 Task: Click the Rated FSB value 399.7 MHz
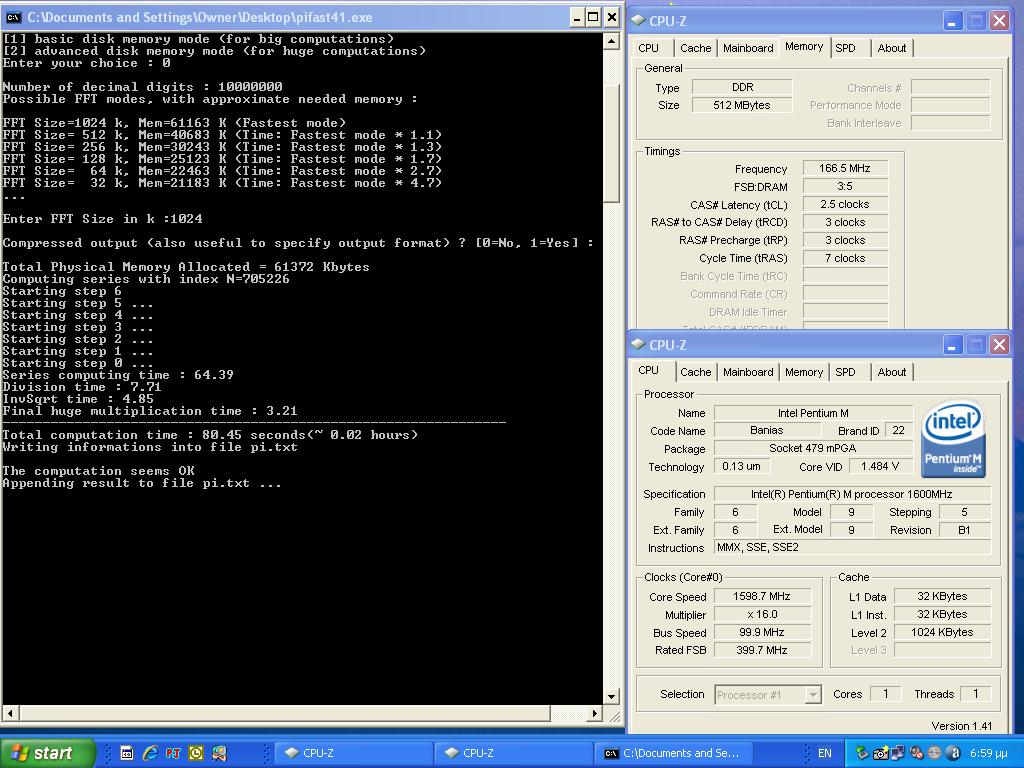coord(762,650)
